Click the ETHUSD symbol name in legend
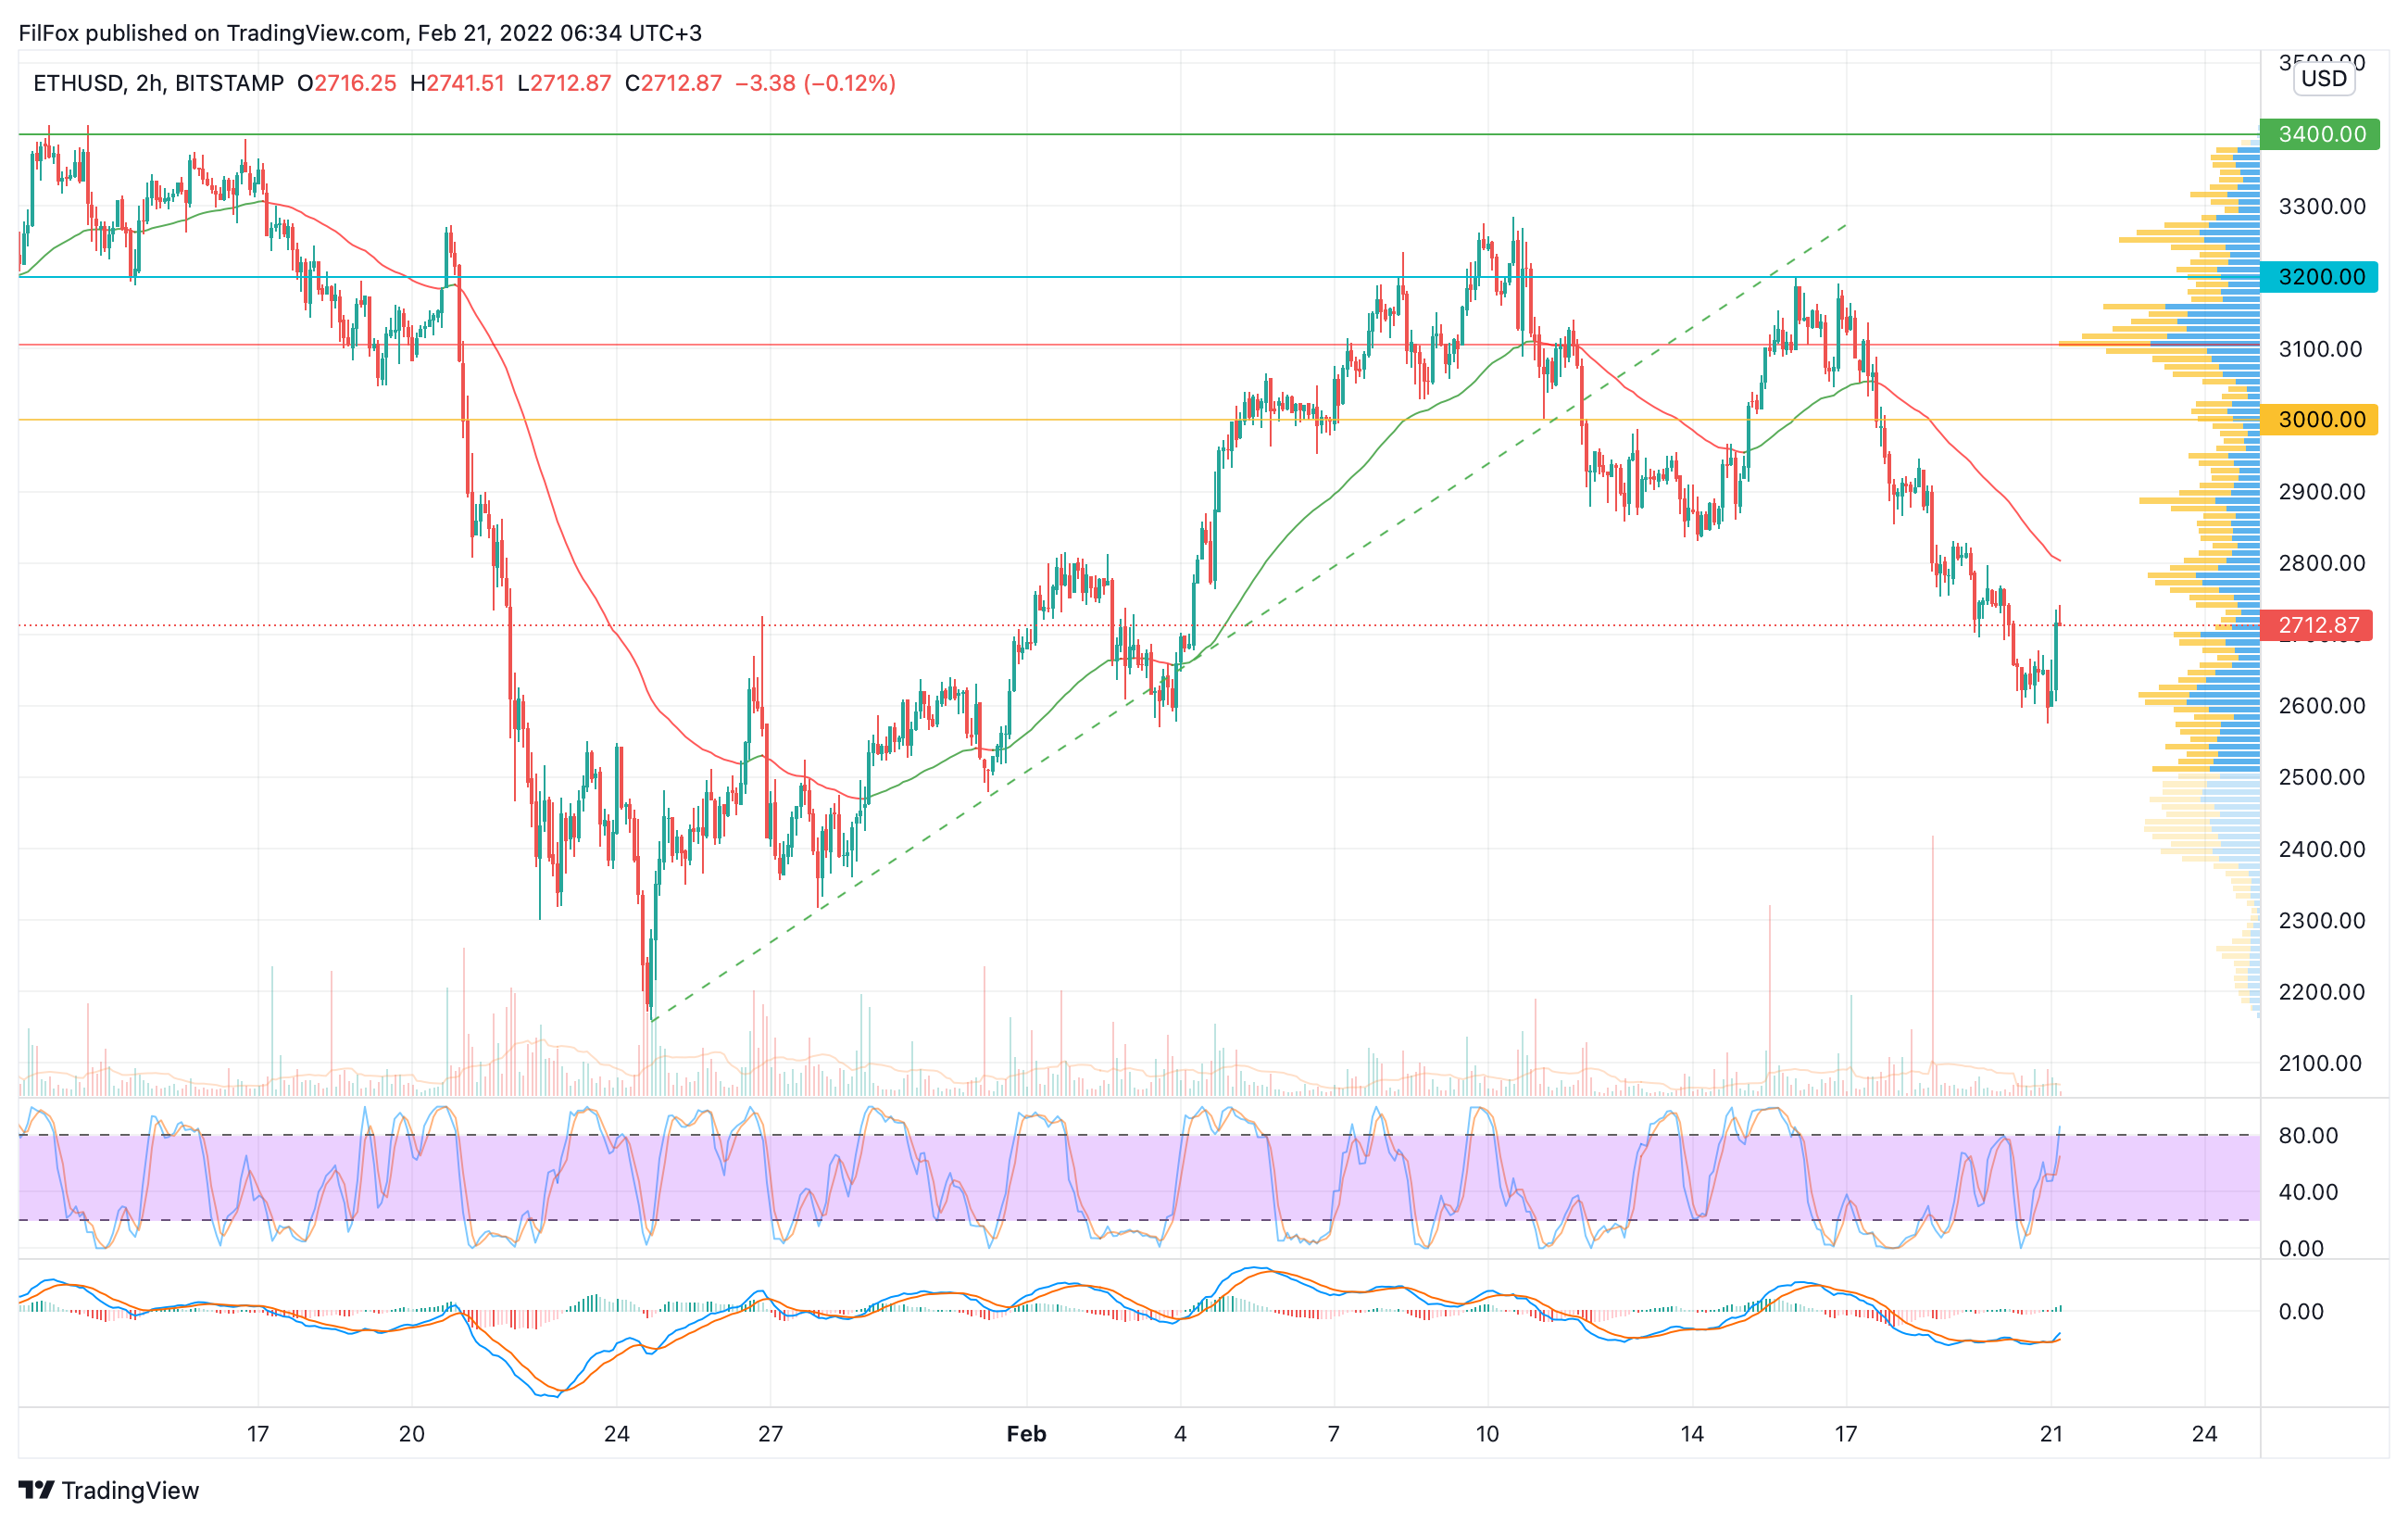2408x1523 pixels. pyautogui.click(x=78, y=83)
